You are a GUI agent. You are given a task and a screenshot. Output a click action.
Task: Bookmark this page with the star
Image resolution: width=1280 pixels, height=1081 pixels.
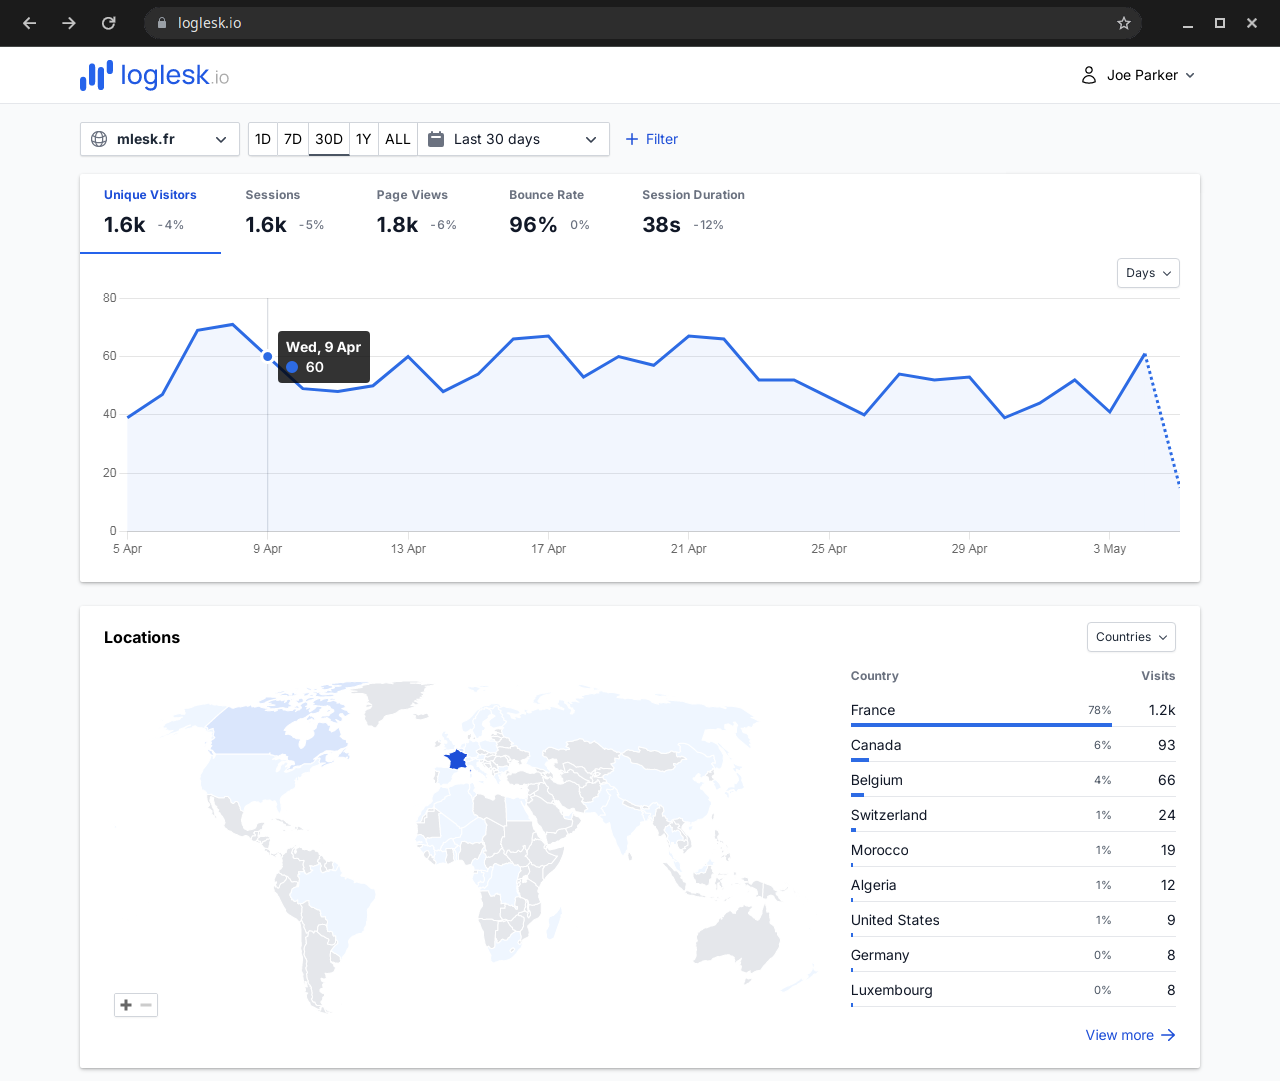click(x=1124, y=23)
